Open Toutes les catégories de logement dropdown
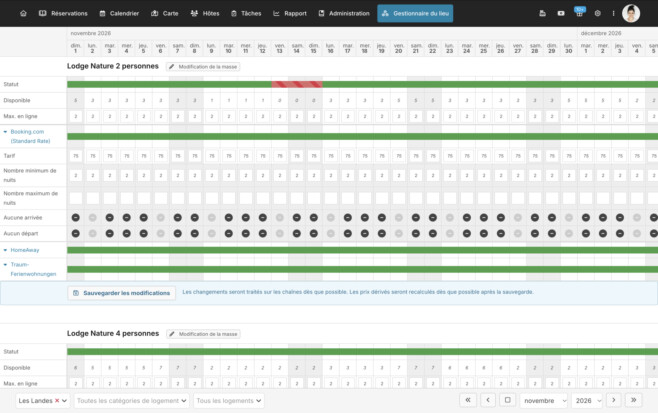This screenshot has height=413, width=658. 131,401
